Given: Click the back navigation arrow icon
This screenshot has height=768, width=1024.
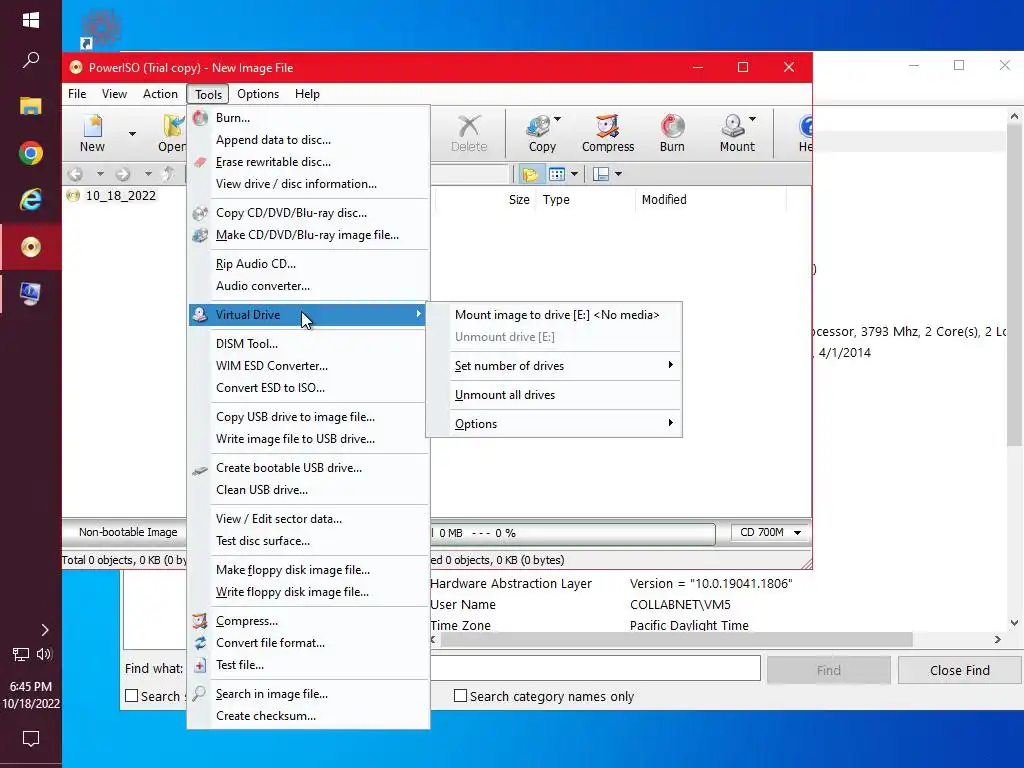Looking at the screenshot, I should (76, 174).
